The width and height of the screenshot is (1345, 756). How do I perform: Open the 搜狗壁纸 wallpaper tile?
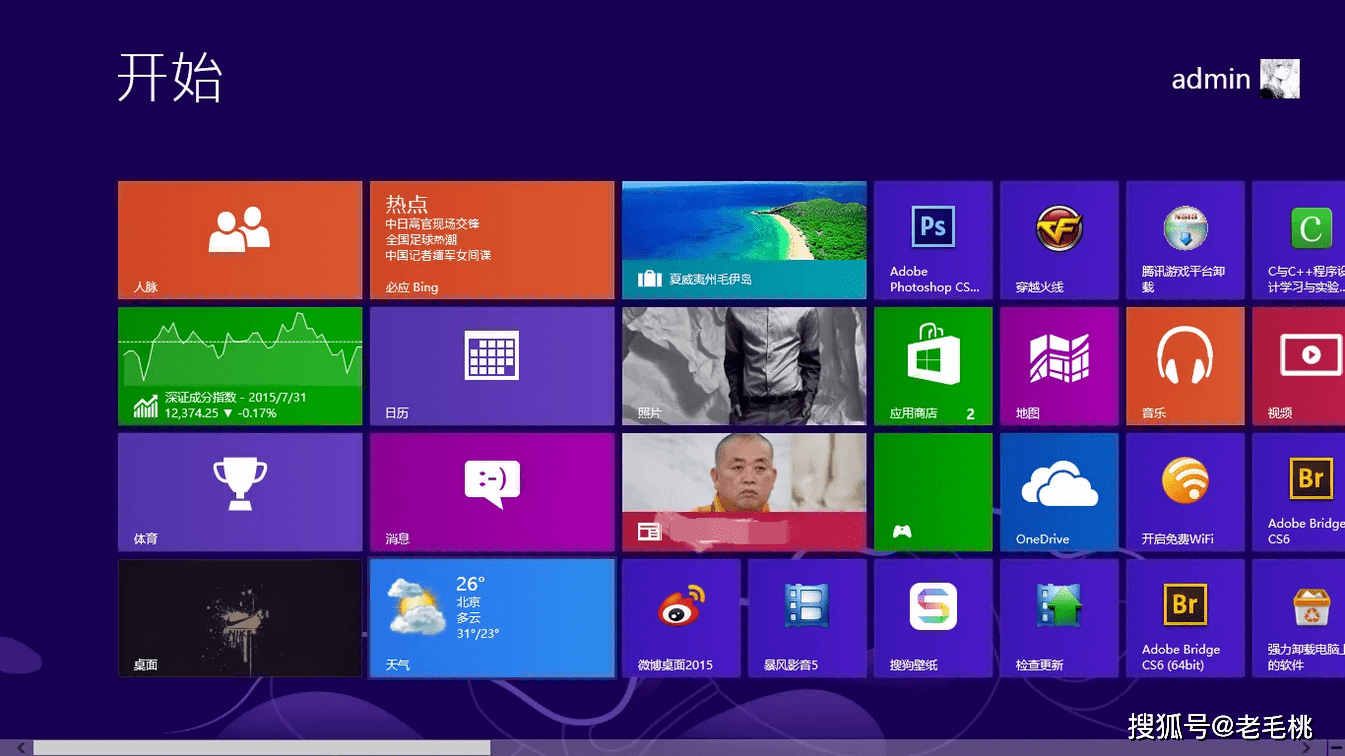click(933, 618)
